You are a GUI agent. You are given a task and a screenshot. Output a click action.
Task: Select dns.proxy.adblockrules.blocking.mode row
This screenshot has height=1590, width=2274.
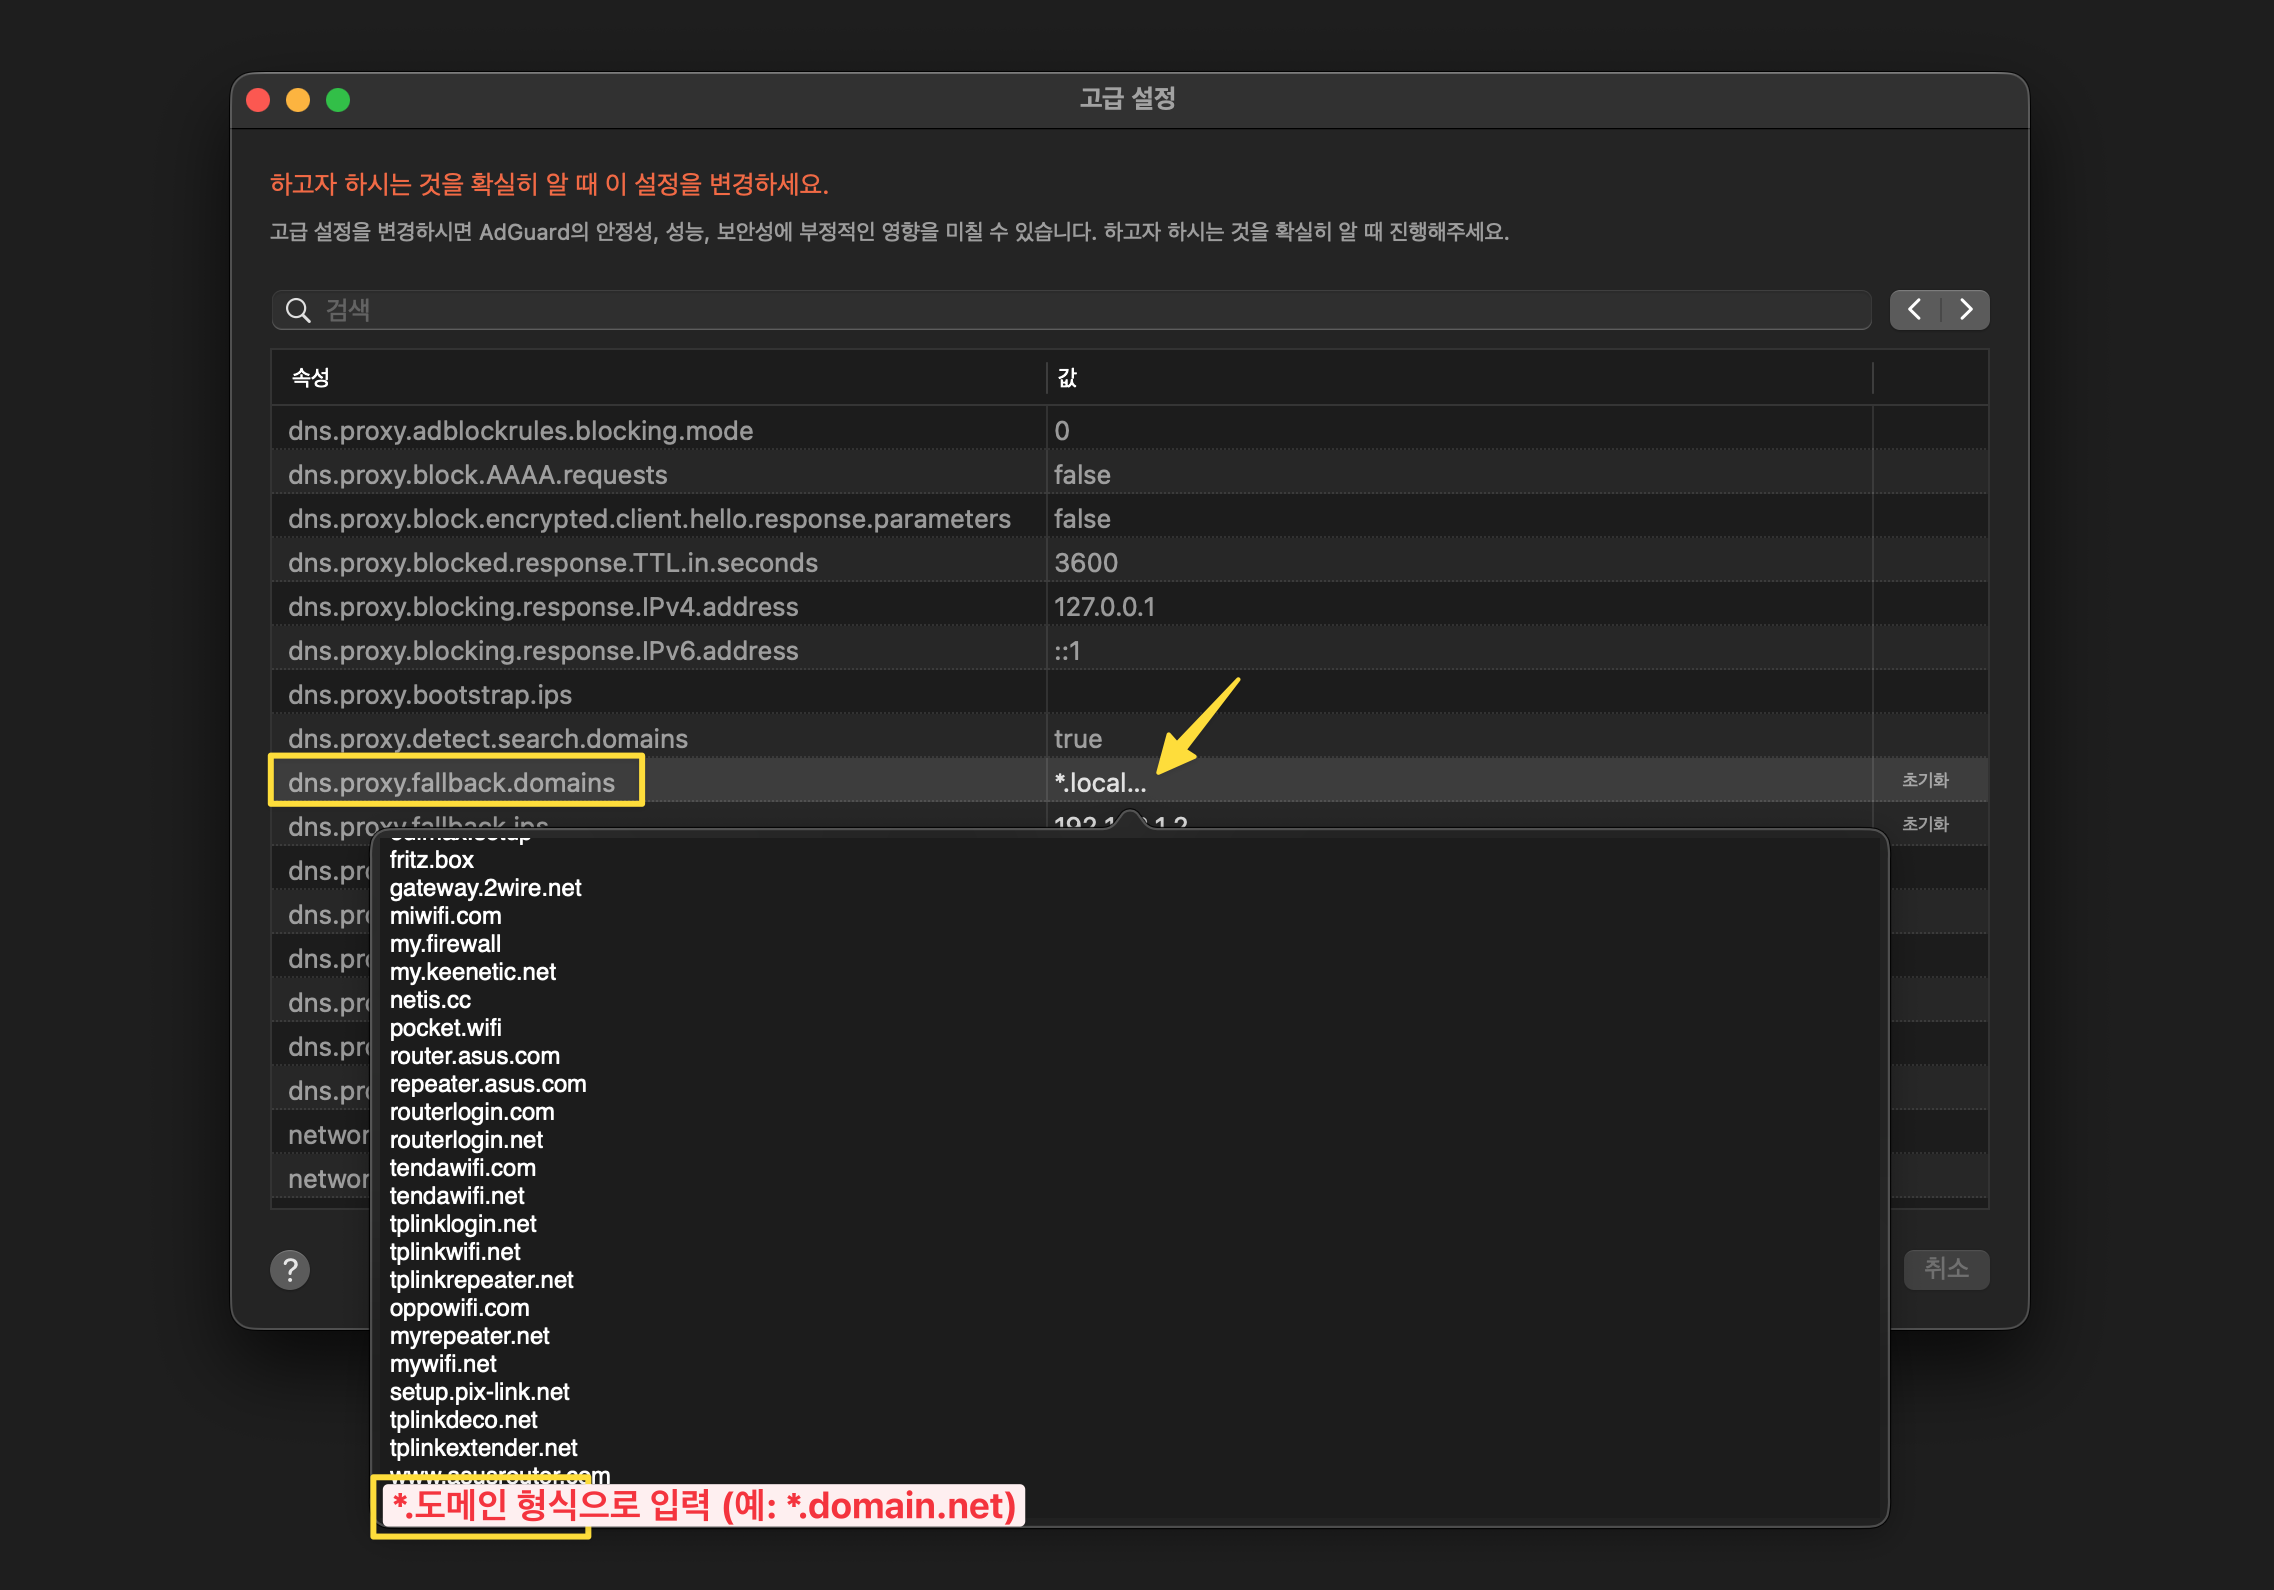1129,430
